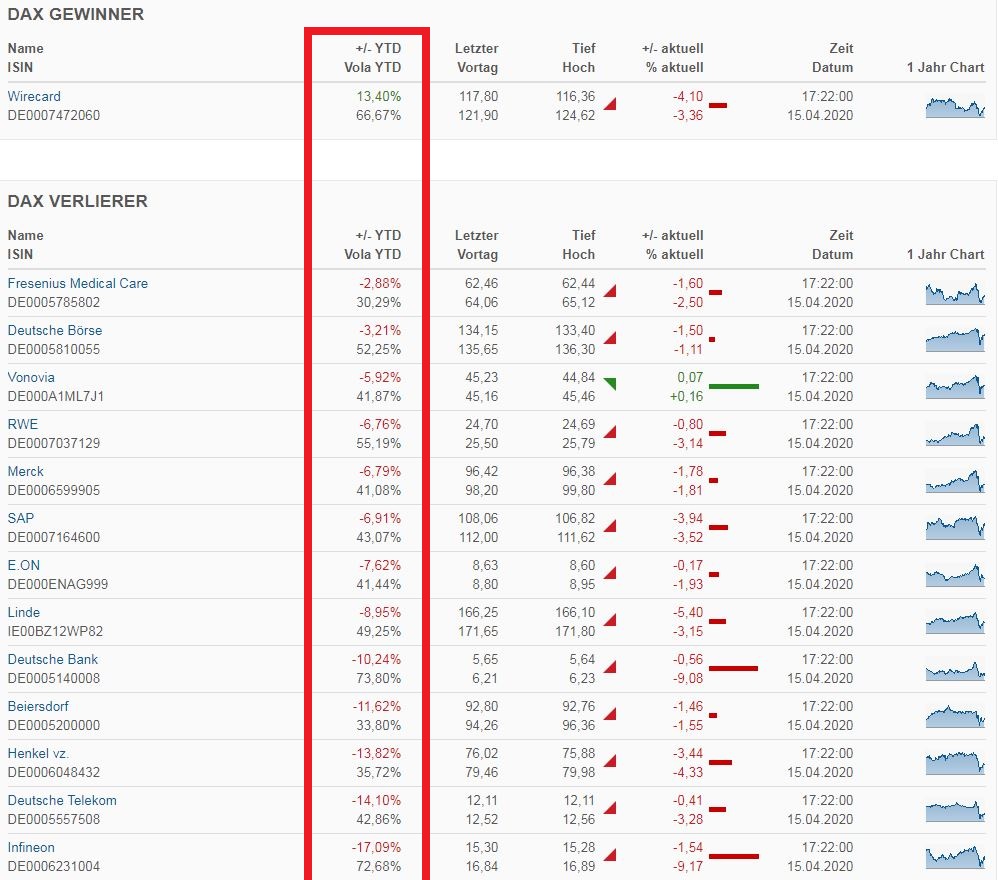This screenshot has width=998, height=880.
Task: Click '+/- YTD' header in DAX Verlierer table
Action: coord(379,235)
